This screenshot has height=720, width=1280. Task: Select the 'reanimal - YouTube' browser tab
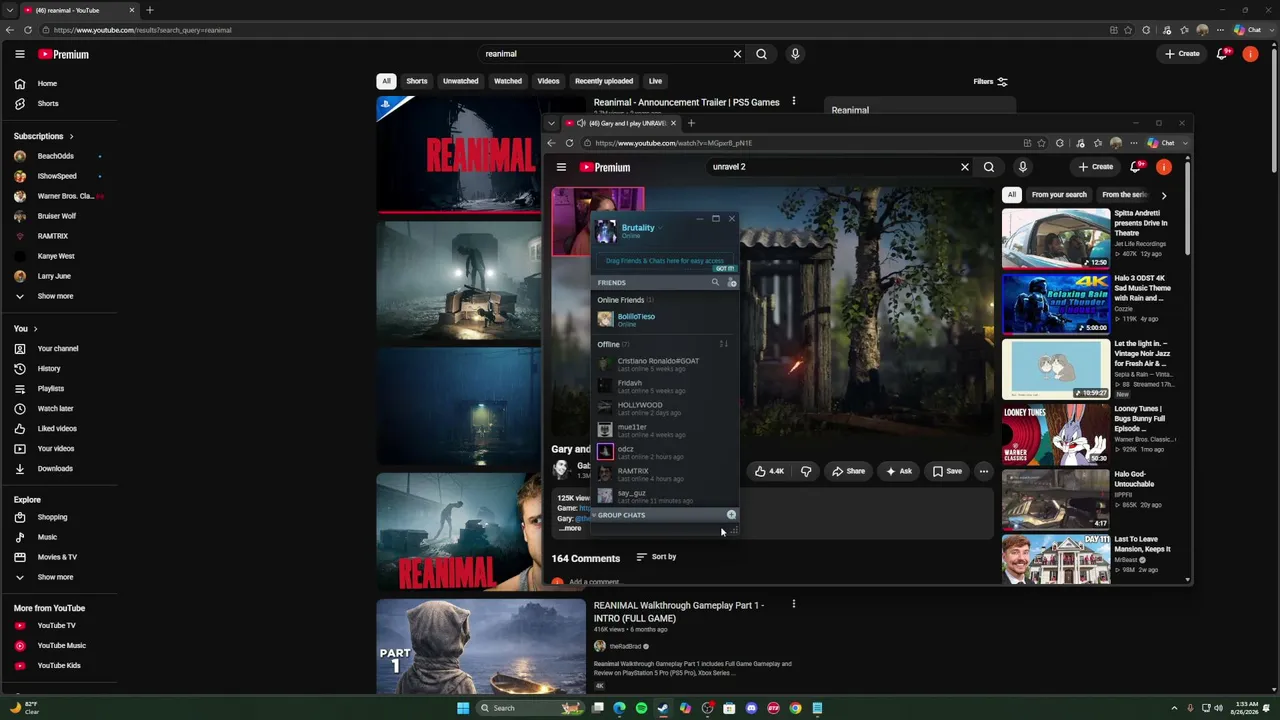(79, 10)
